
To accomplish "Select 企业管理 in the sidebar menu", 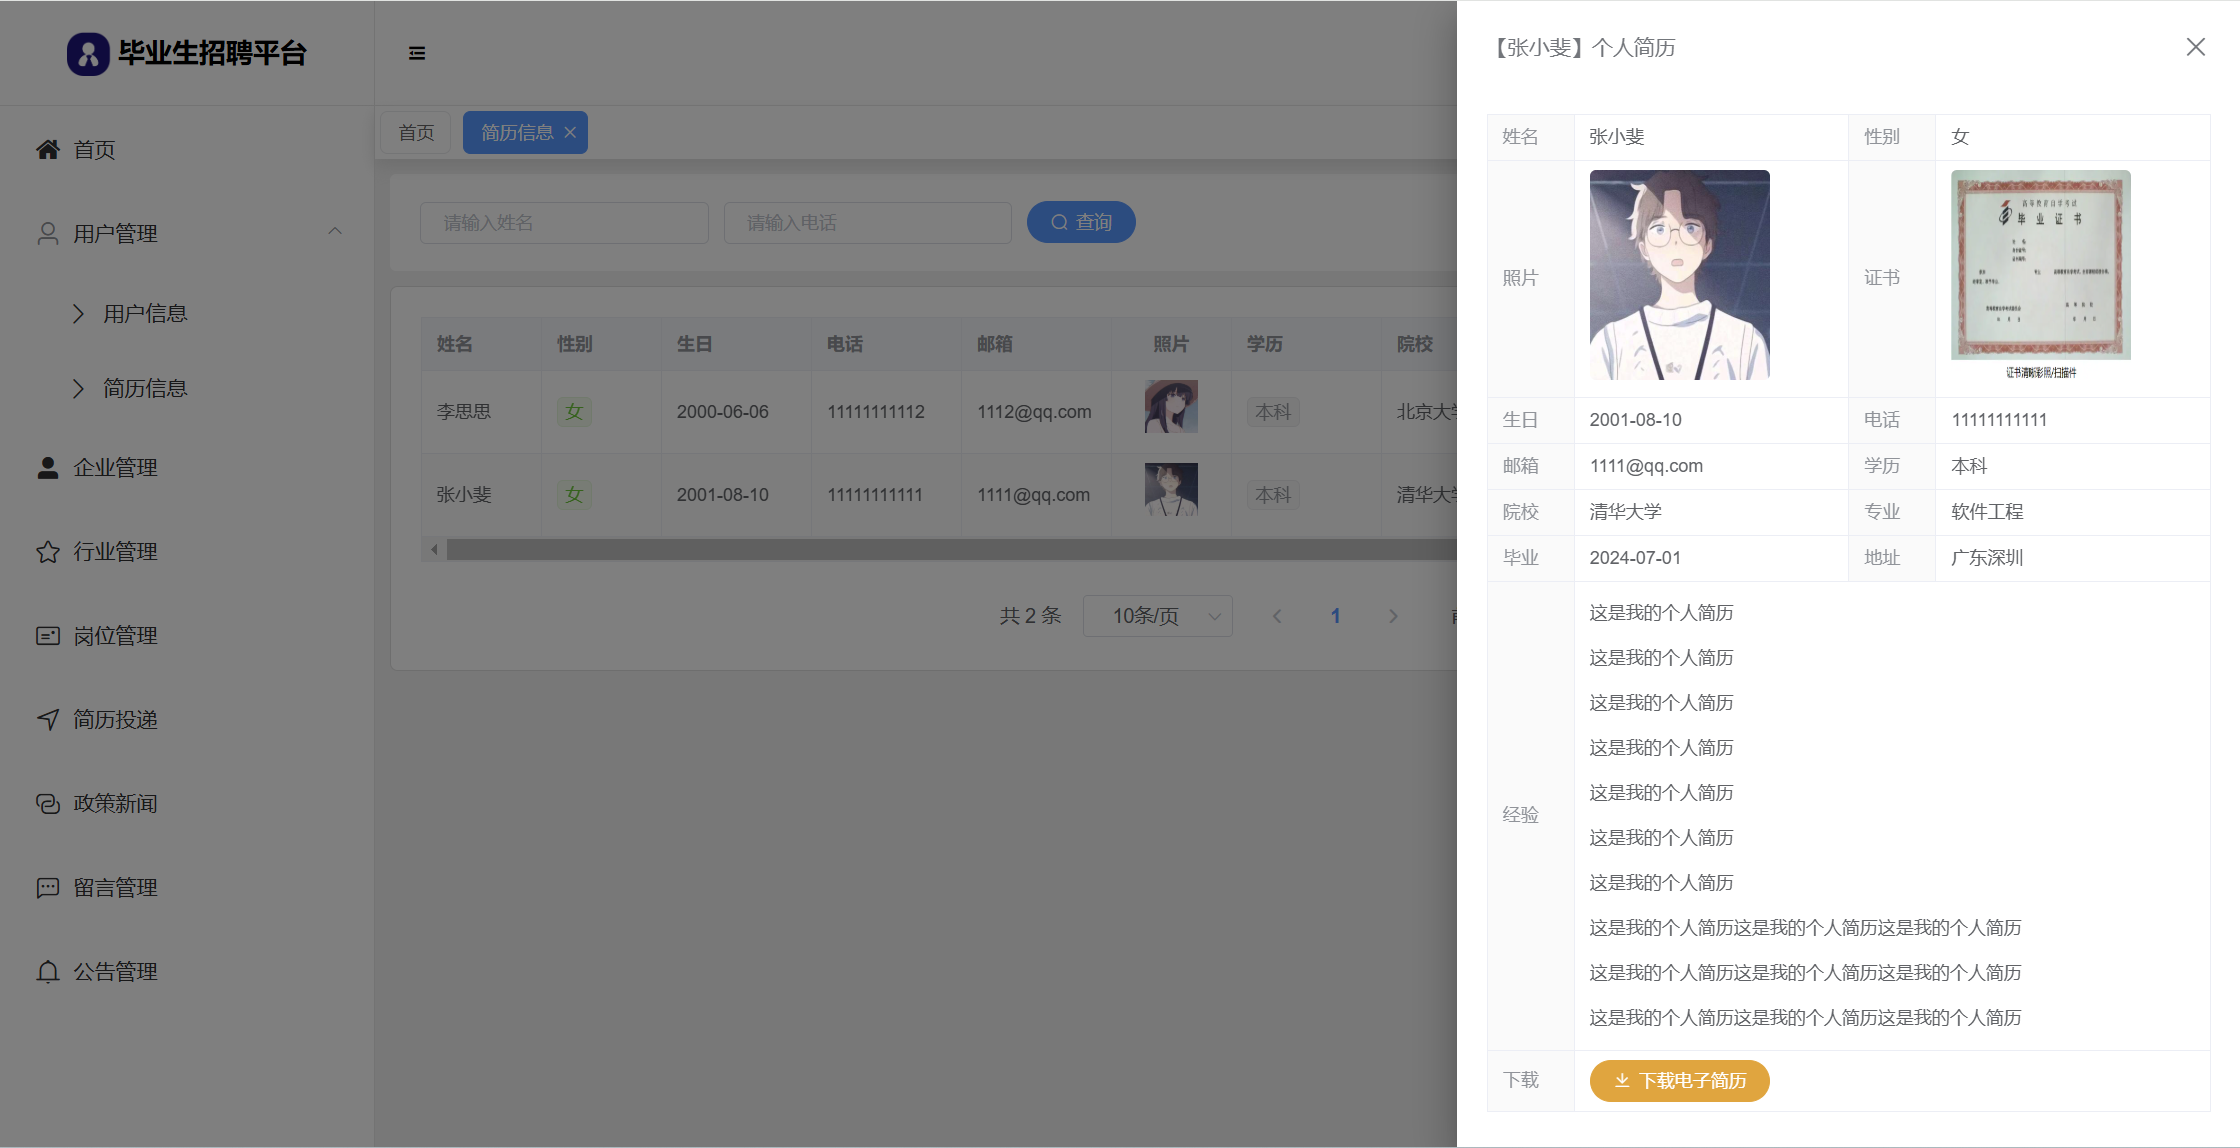I will [115, 468].
